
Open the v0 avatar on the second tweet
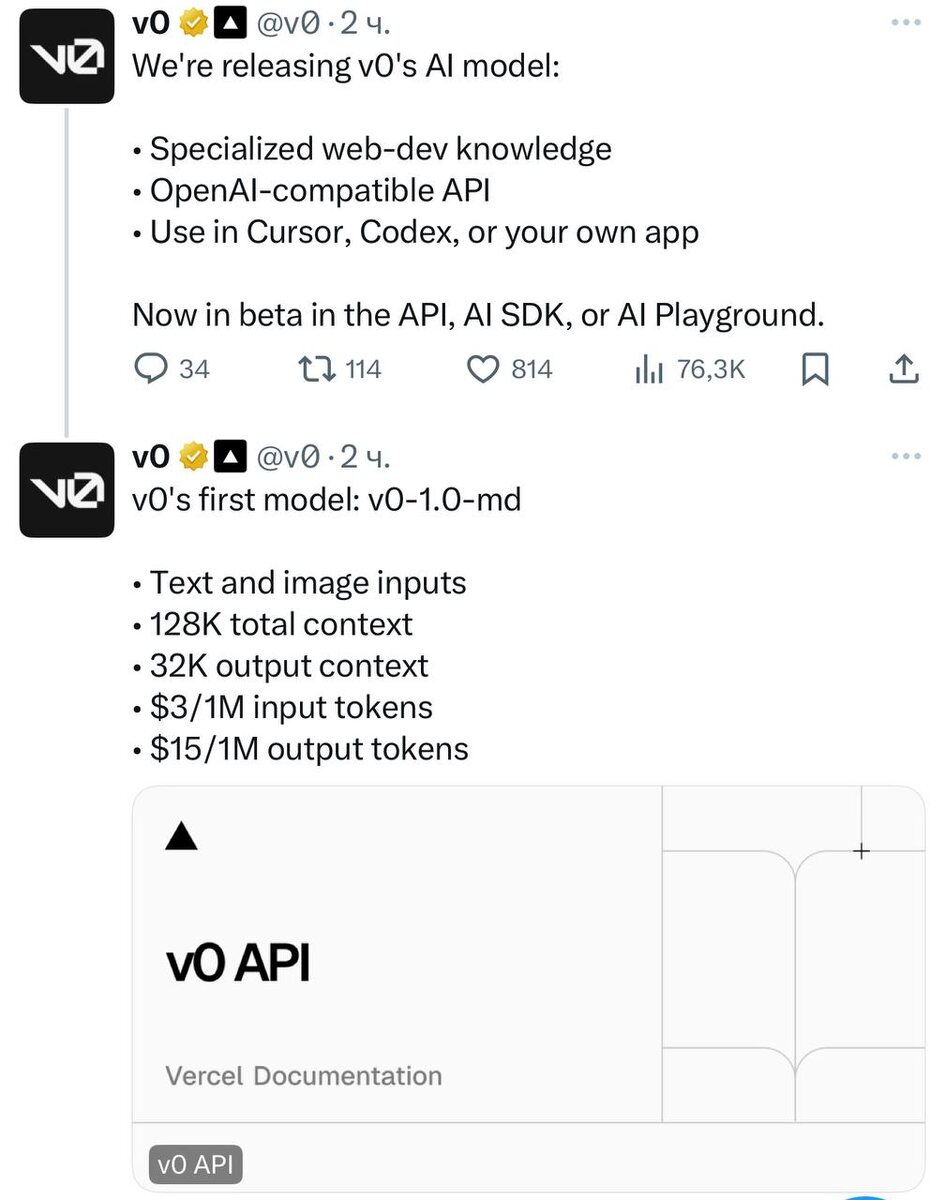click(67, 490)
